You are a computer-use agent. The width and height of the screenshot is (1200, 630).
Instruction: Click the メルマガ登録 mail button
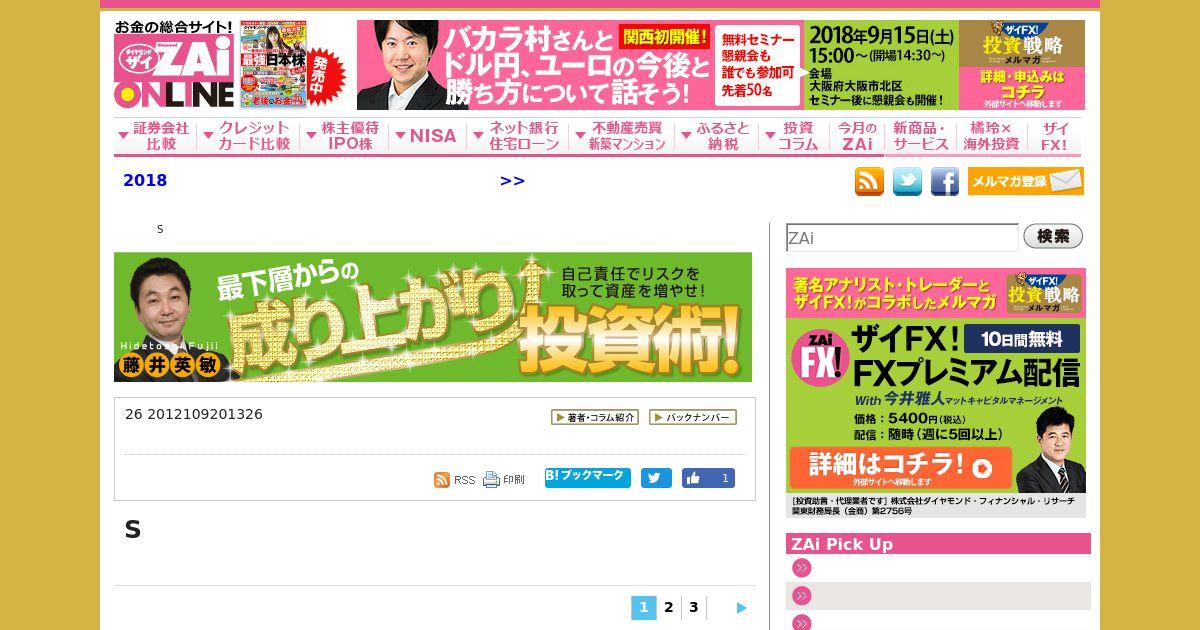pyautogui.click(x=1026, y=181)
